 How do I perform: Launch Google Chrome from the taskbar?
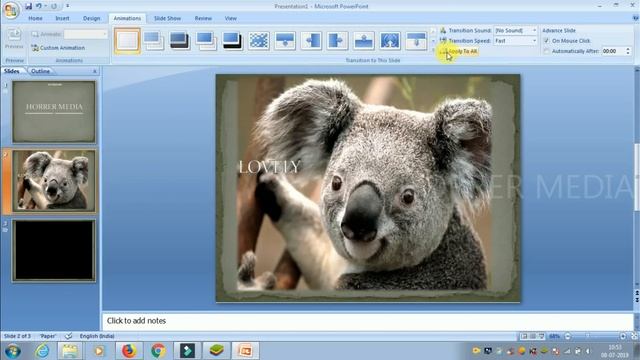tap(158, 351)
